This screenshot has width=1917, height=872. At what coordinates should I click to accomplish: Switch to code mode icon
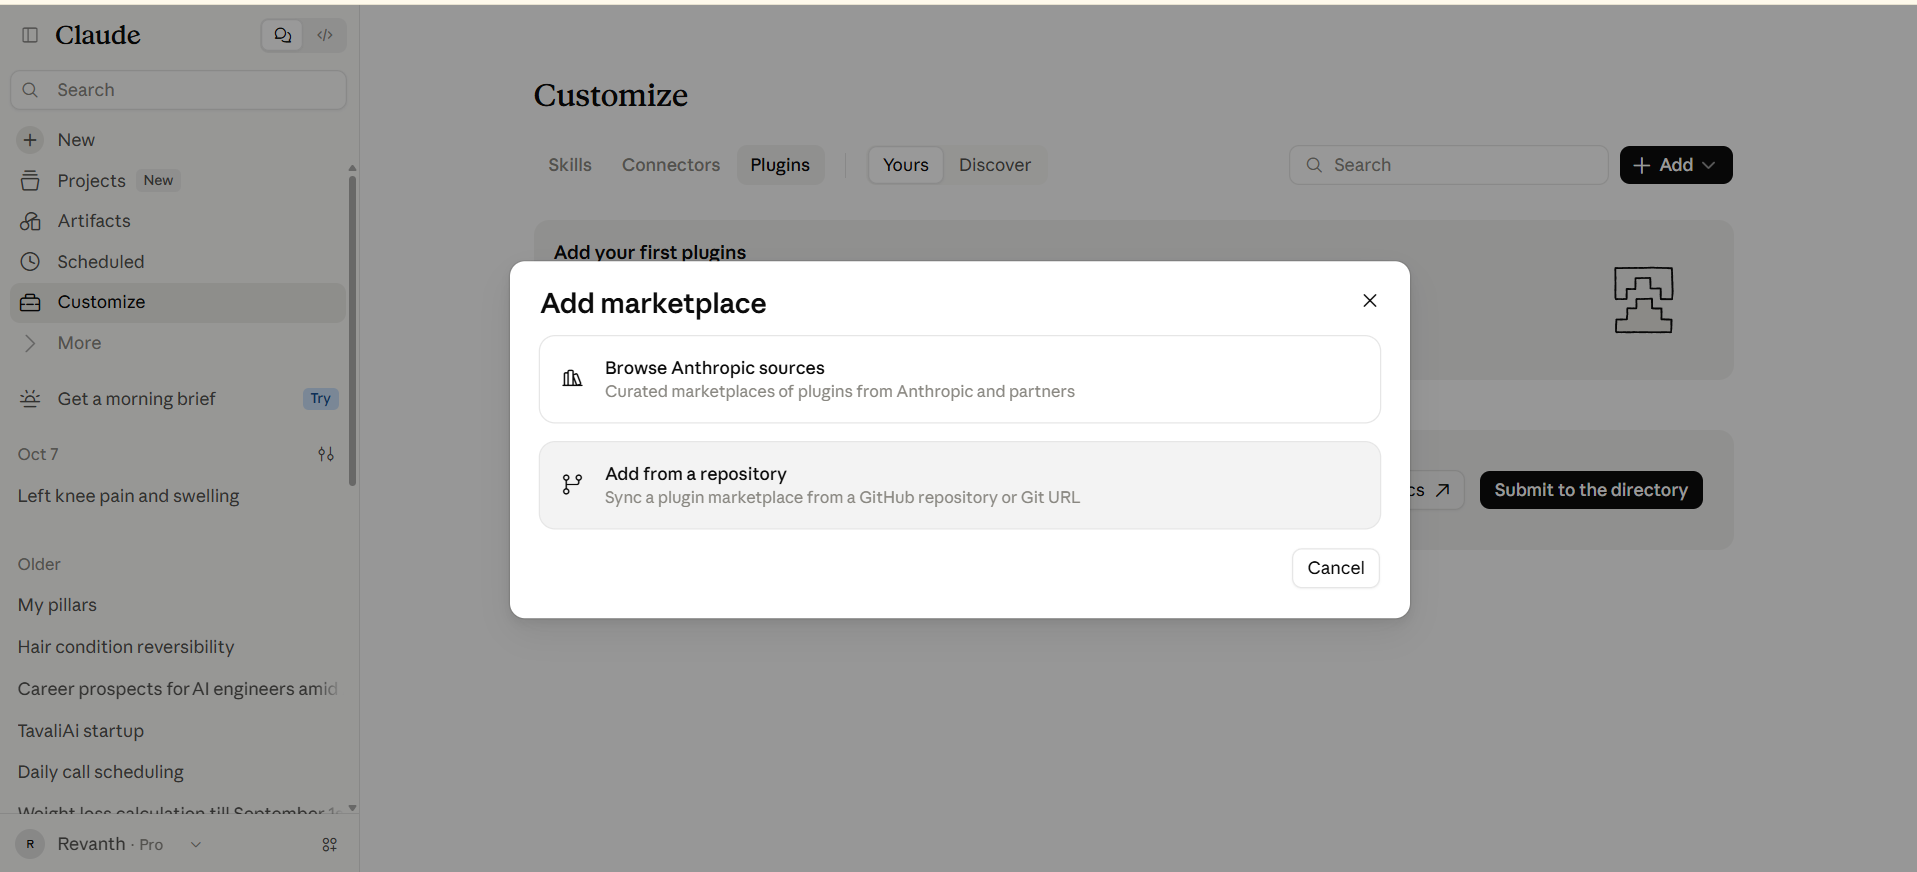click(325, 35)
